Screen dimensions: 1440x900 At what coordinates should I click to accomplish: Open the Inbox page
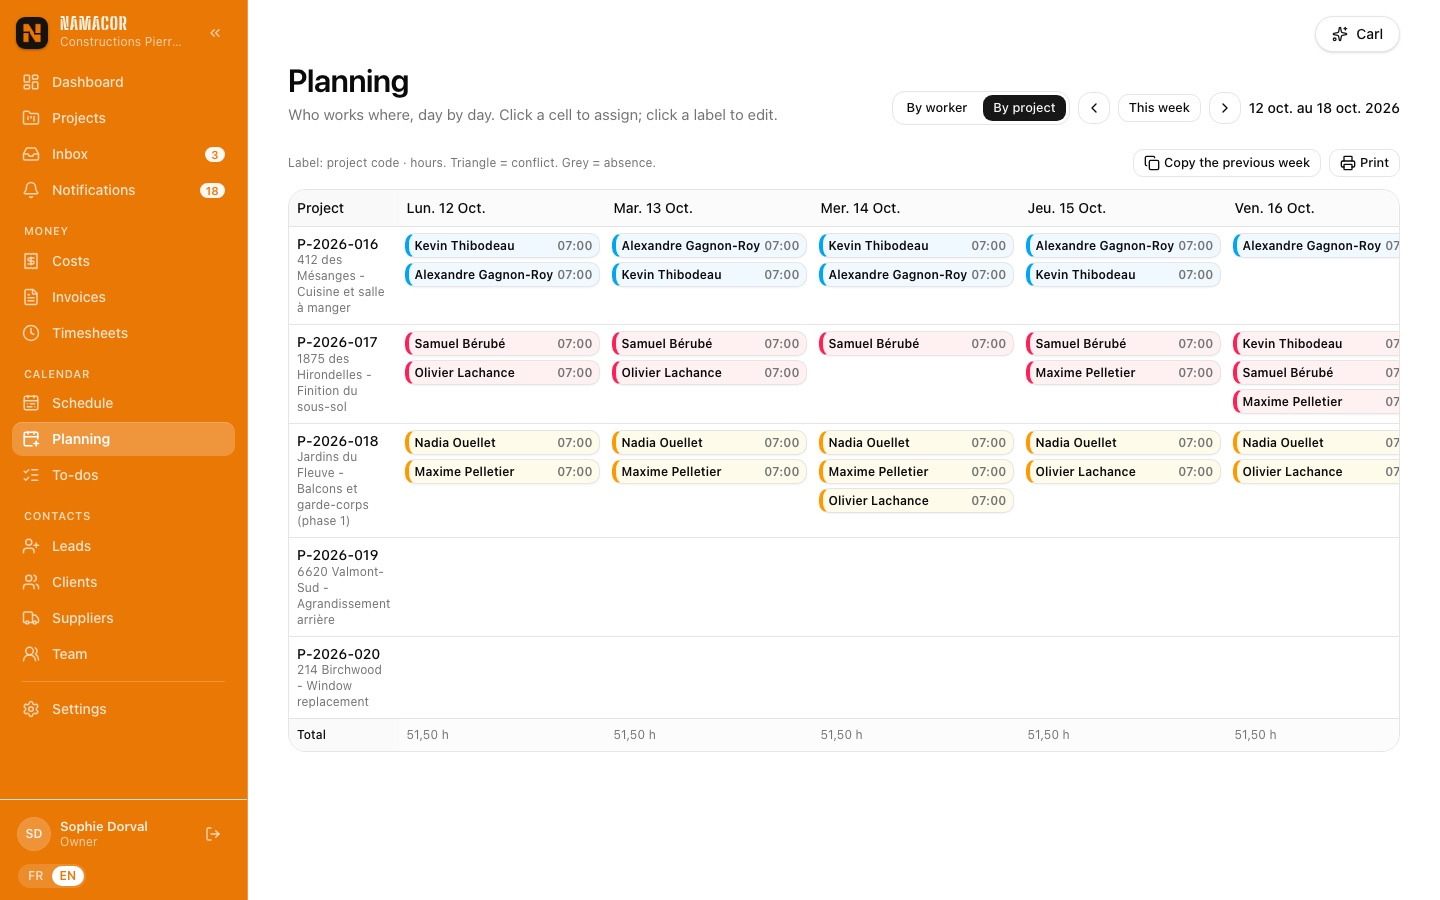click(123, 154)
